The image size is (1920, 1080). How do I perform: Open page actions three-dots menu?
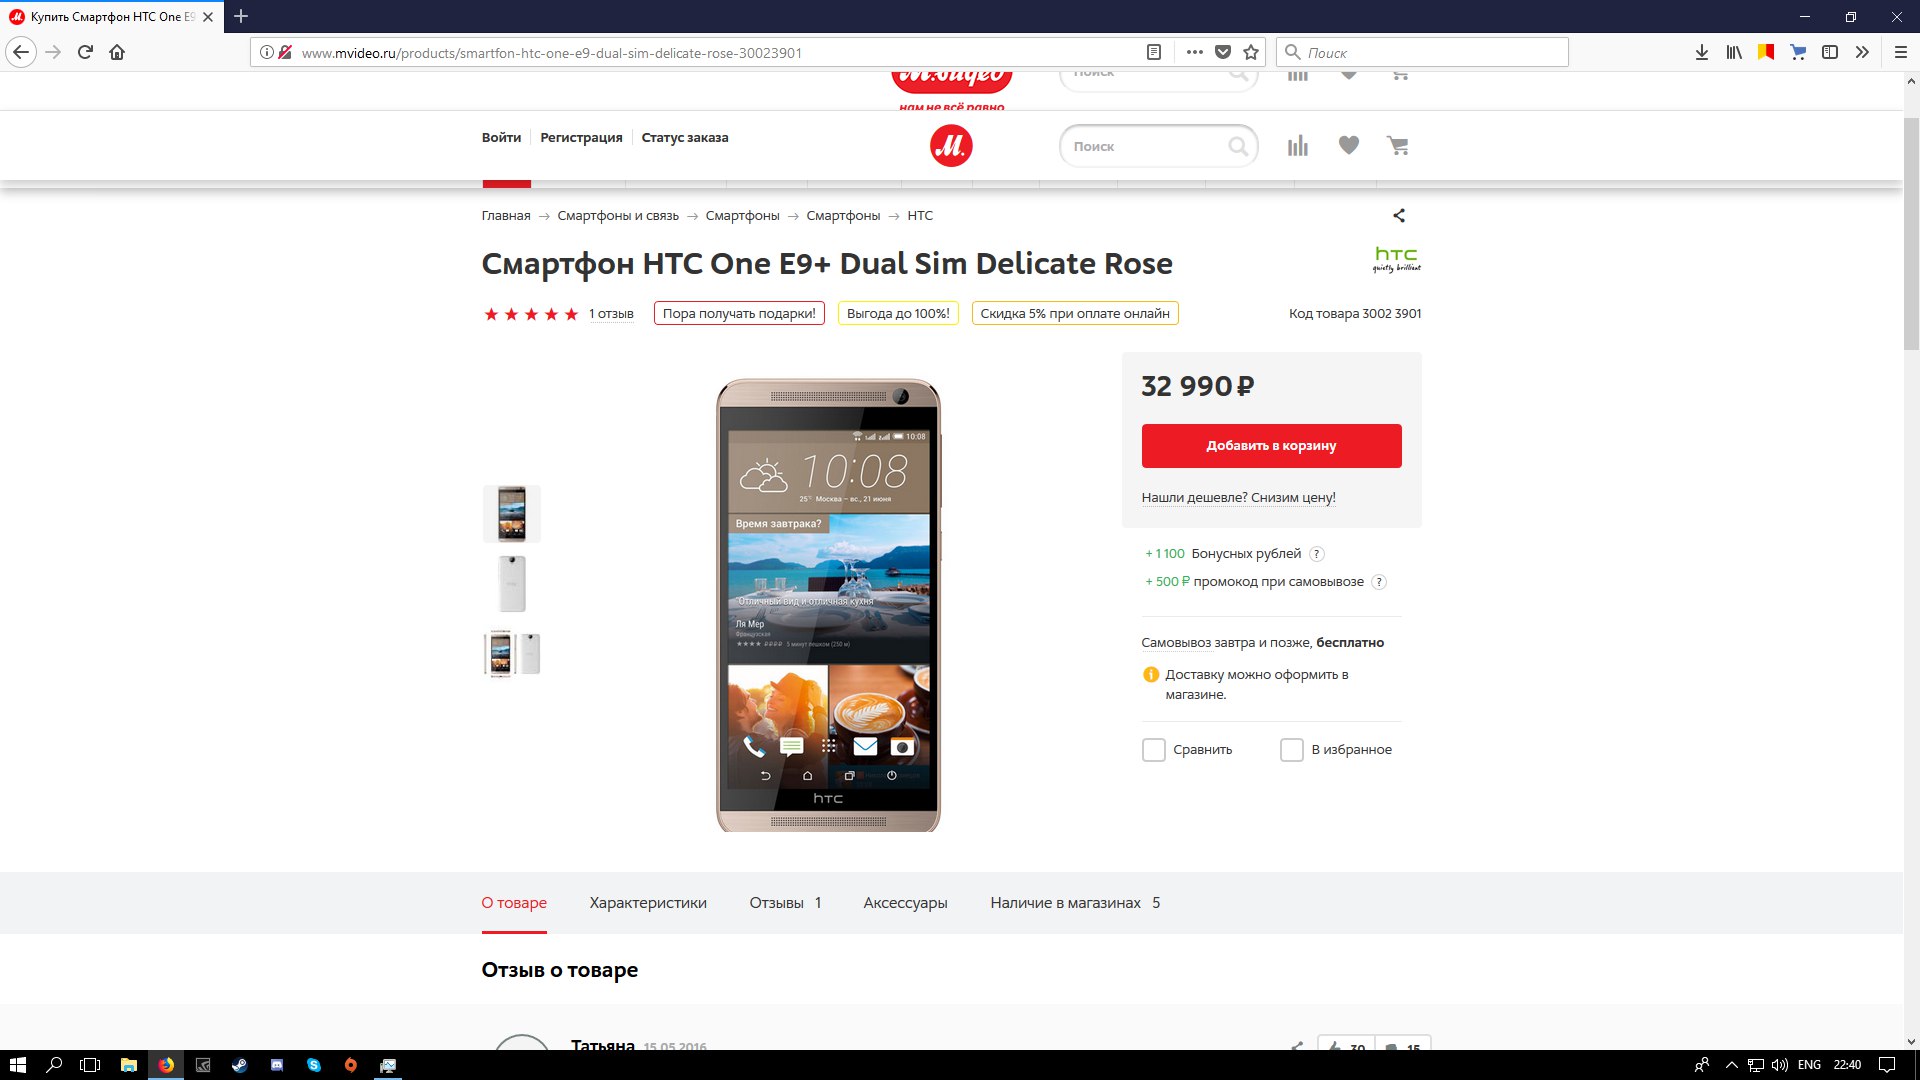[x=1195, y=52]
